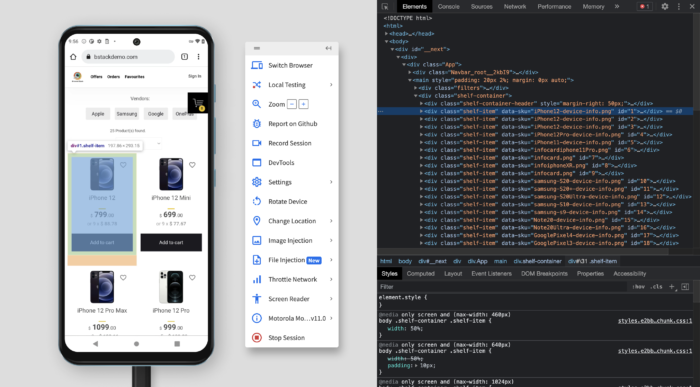
Task: Open DevTools settings gear
Action: tap(665, 7)
